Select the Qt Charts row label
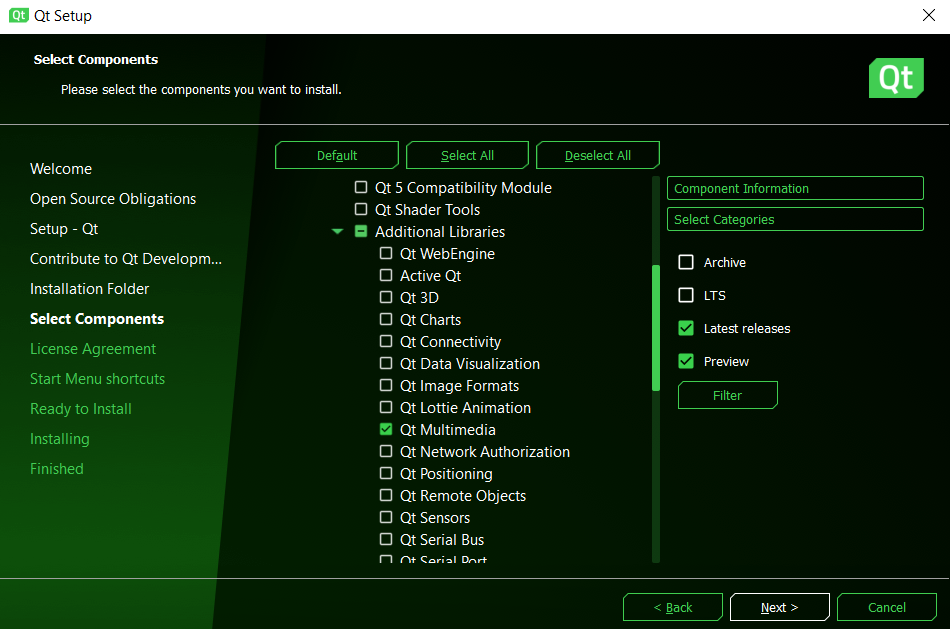 point(430,320)
